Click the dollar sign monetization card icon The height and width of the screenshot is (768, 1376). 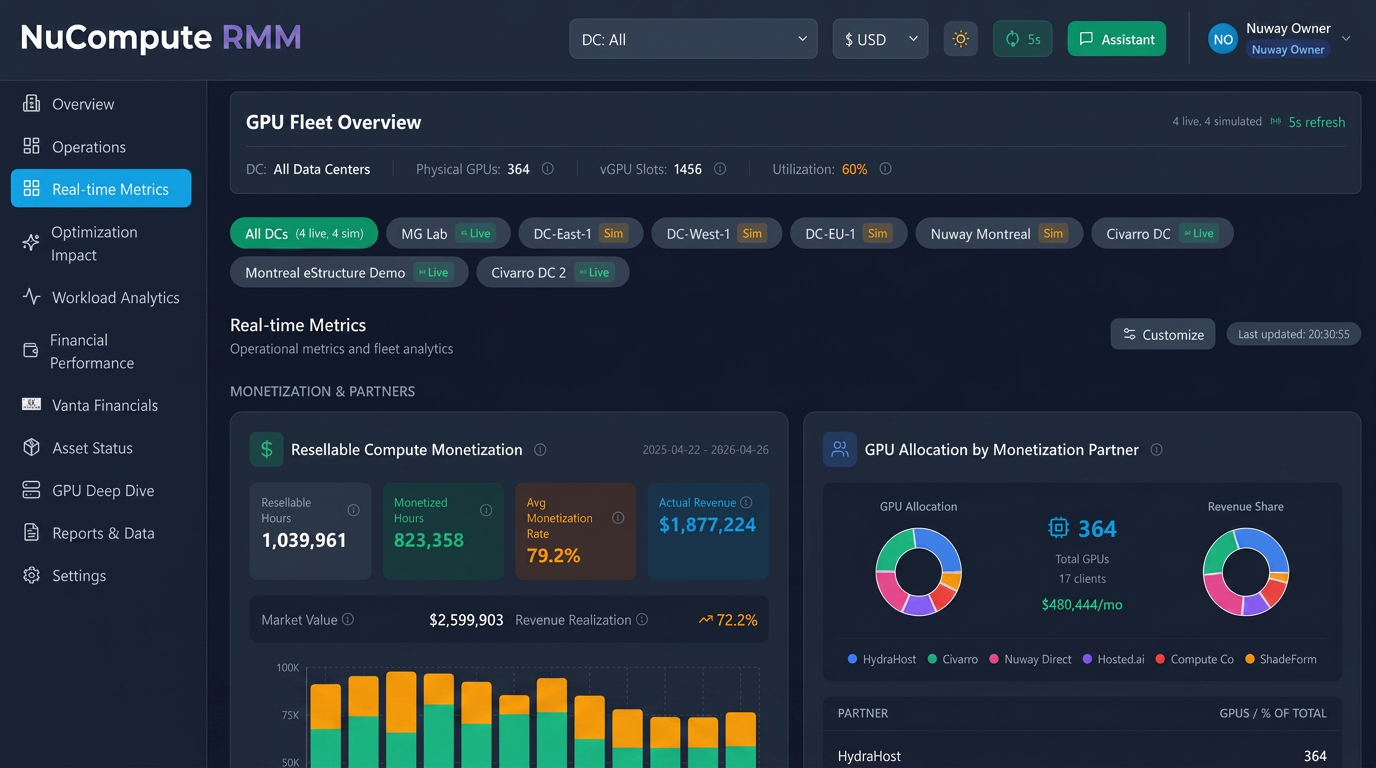[x=267, y=450]
